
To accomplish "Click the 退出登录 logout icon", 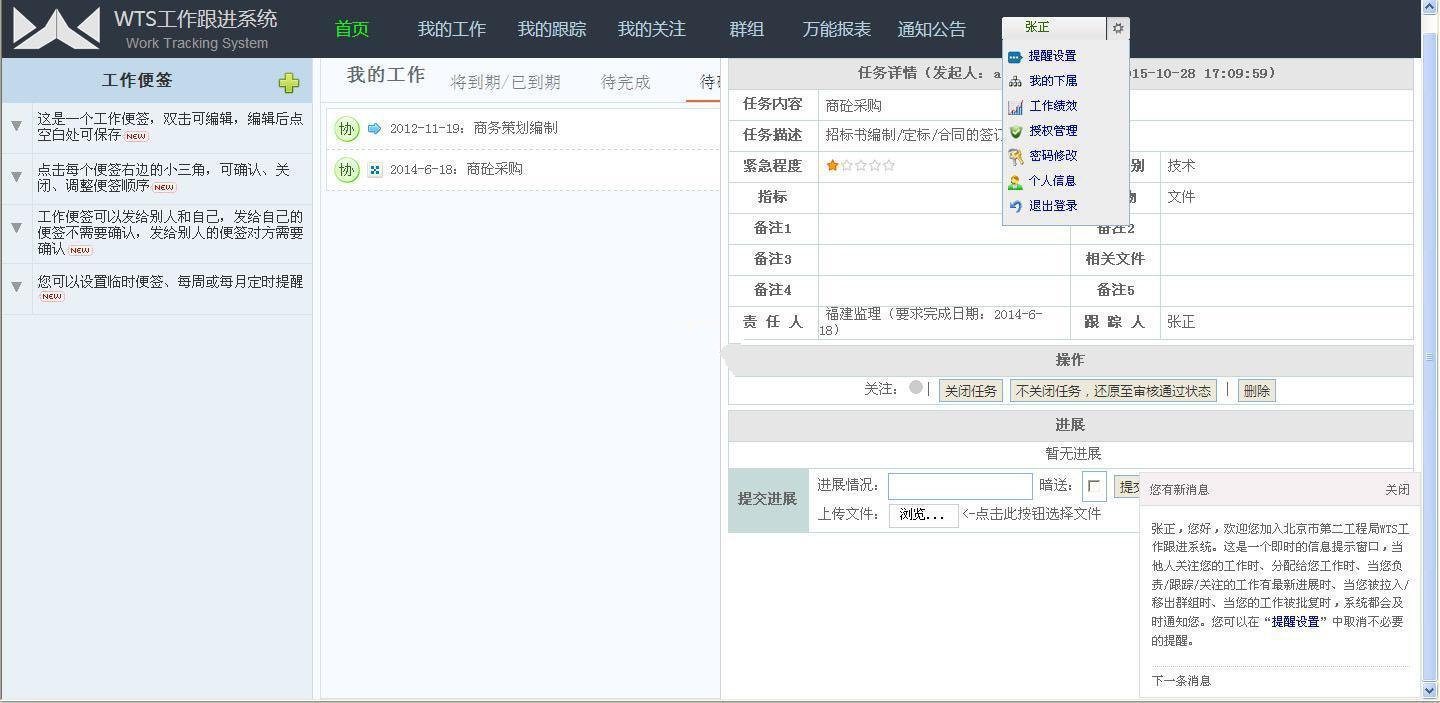I will (x=1016, y=205).
